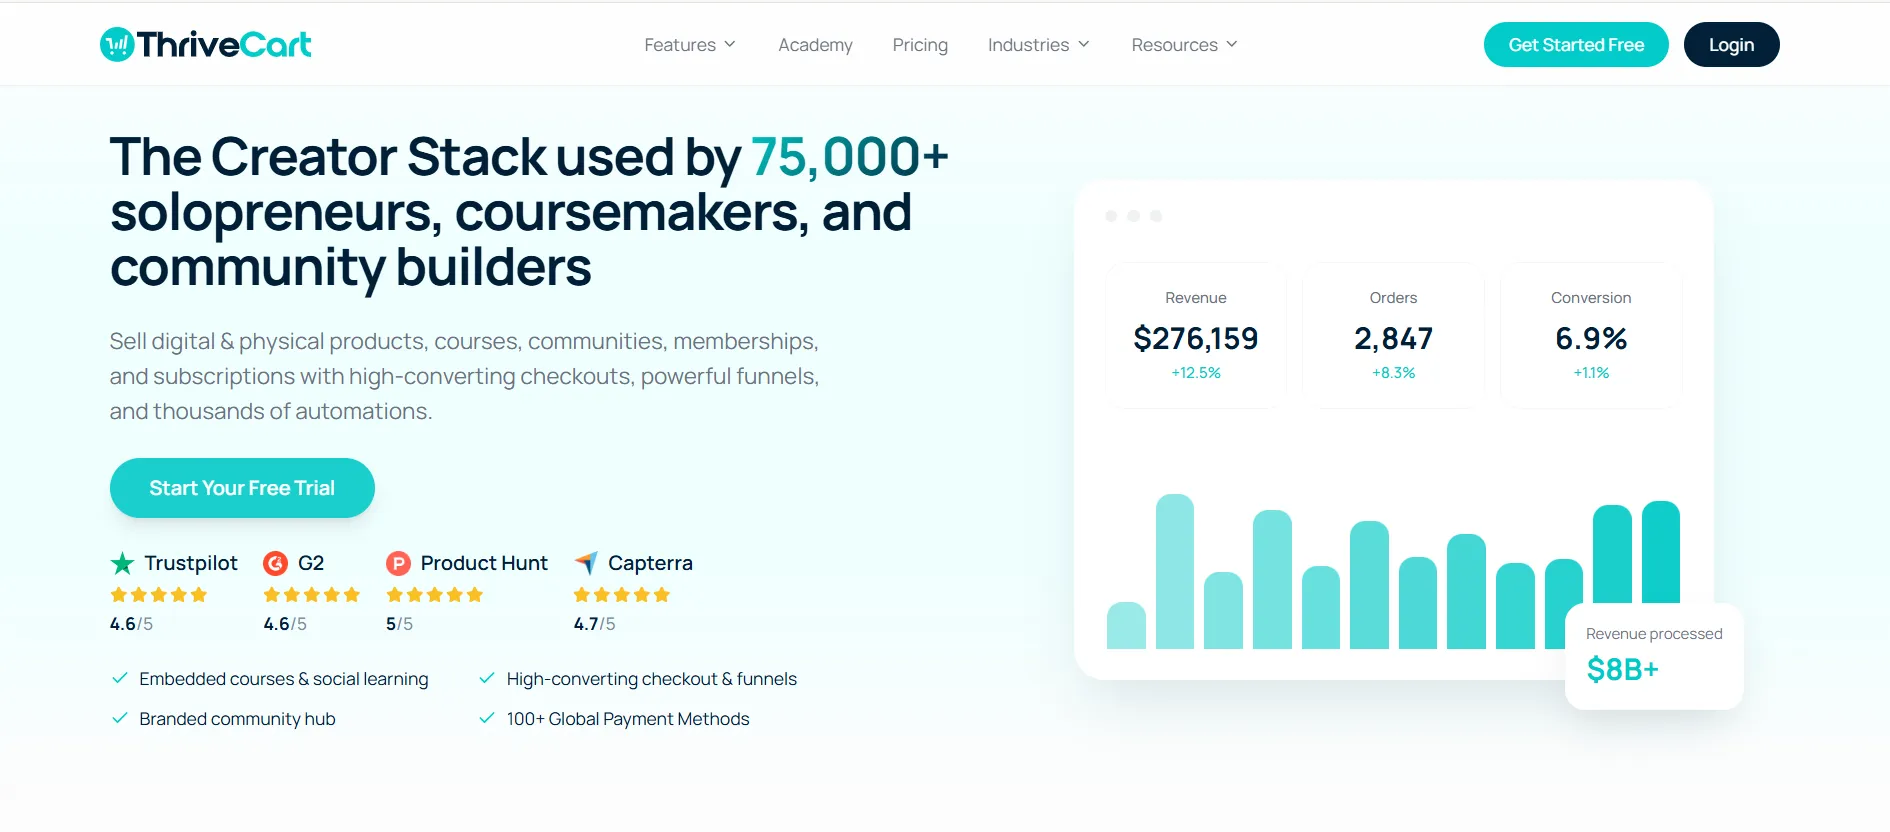The width and height of the screenshot is (1890, 832).
Task: Click the Trustpilot green star icon
Action: point(122,563)
